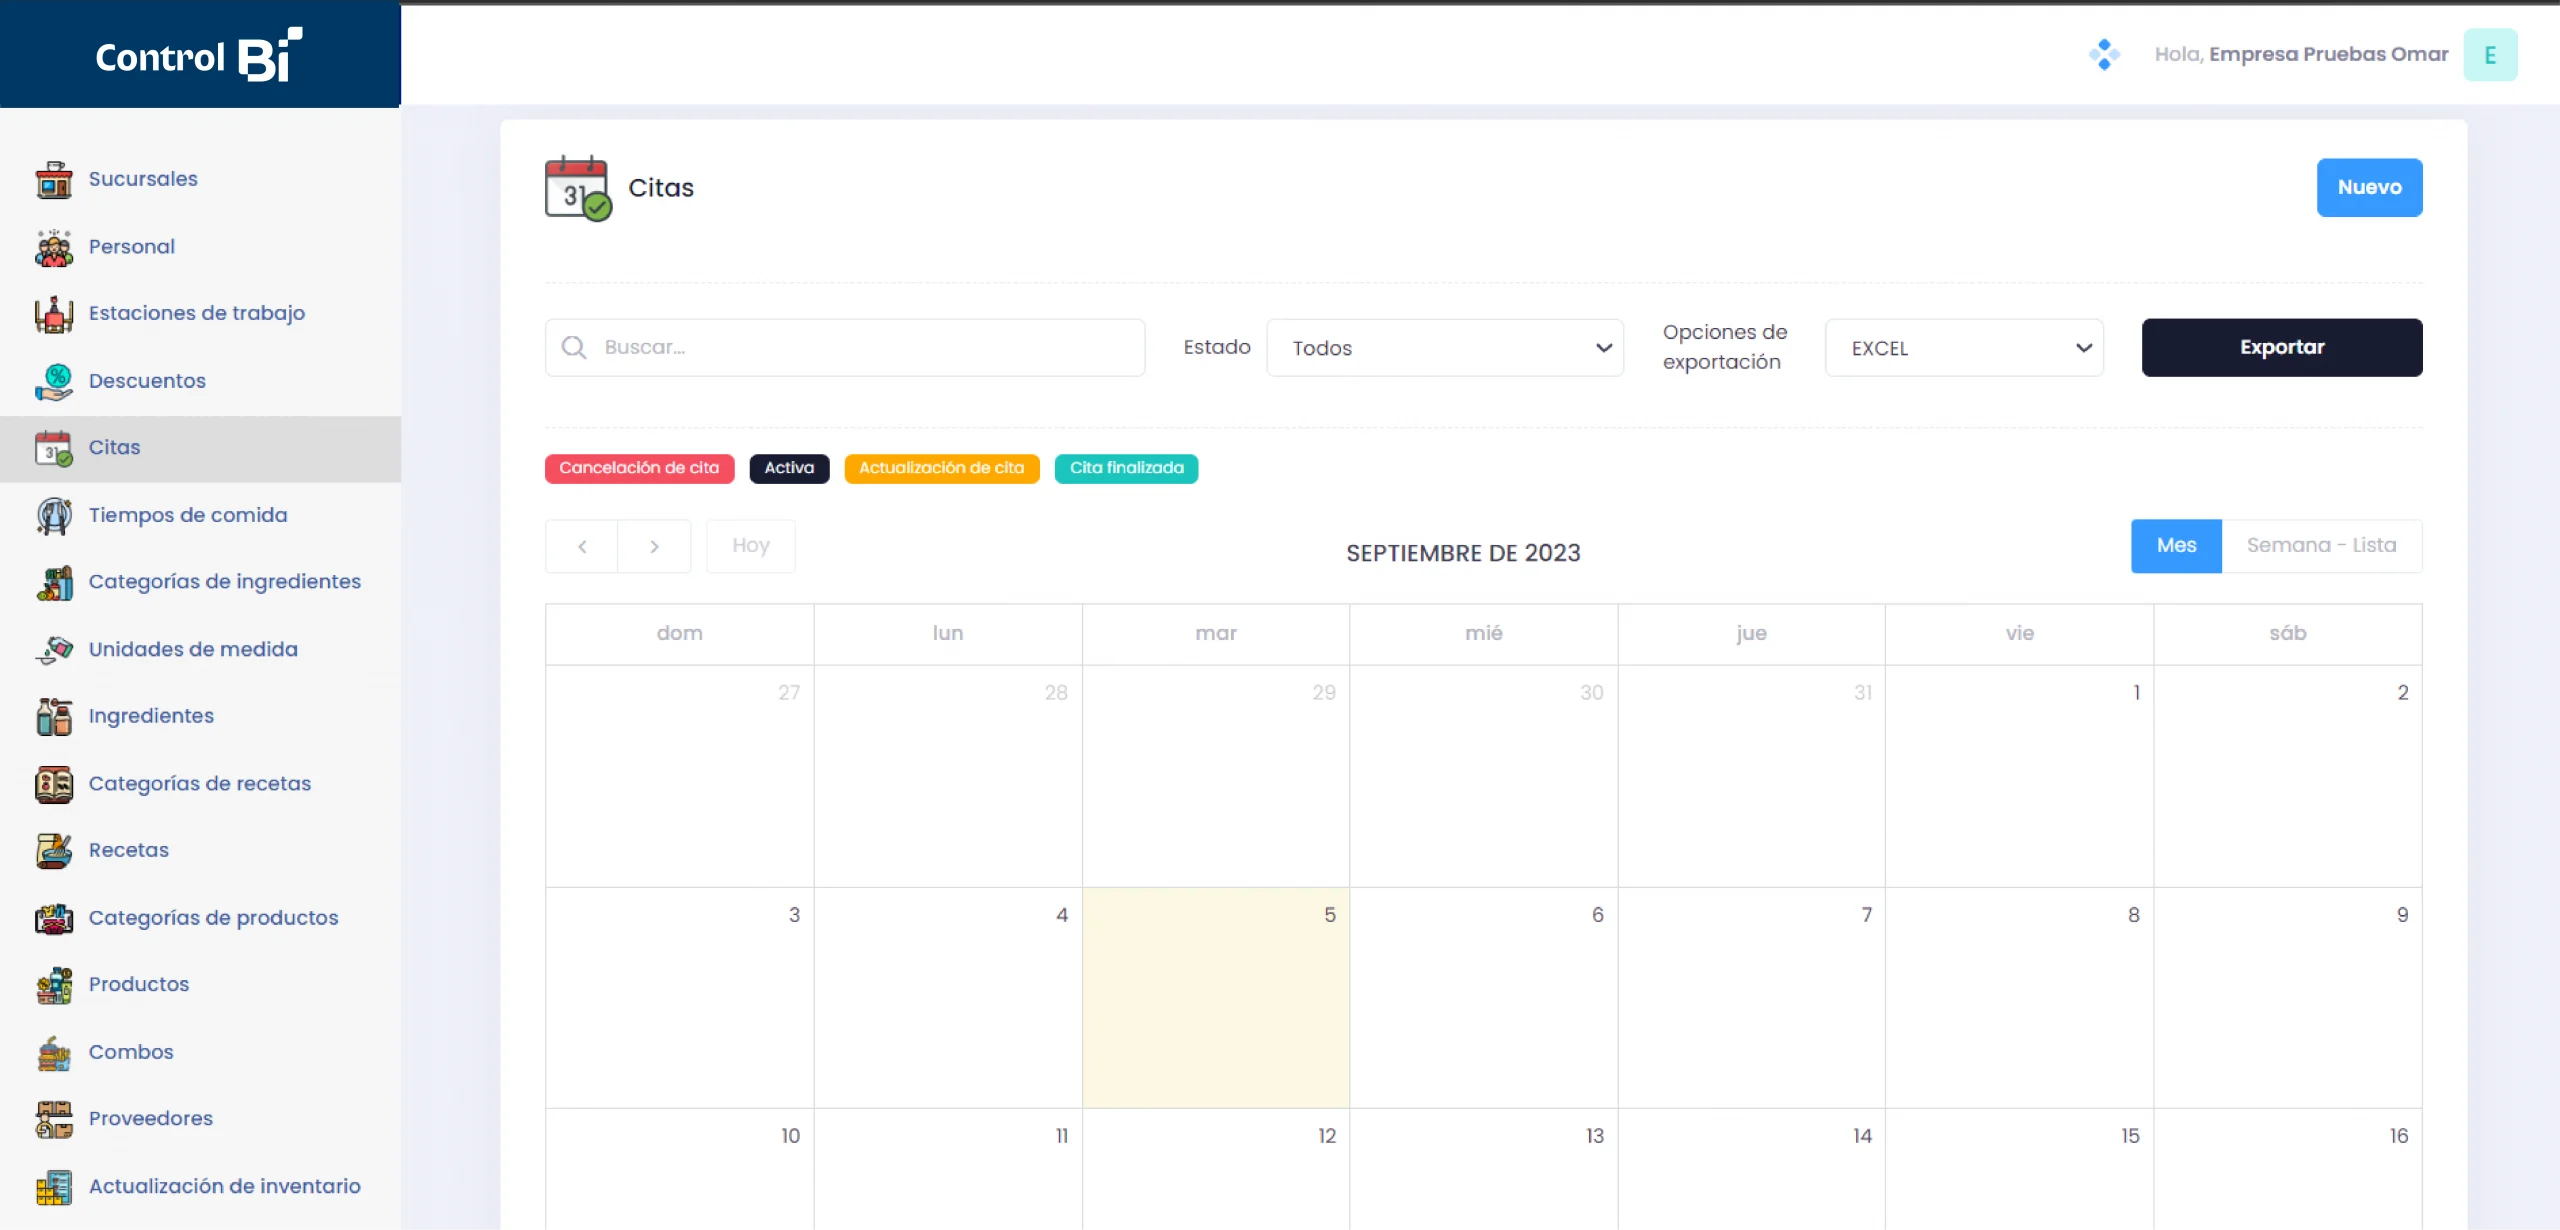
Task: Click the Citas calendar sidebar icon
Action: (54, 448)
